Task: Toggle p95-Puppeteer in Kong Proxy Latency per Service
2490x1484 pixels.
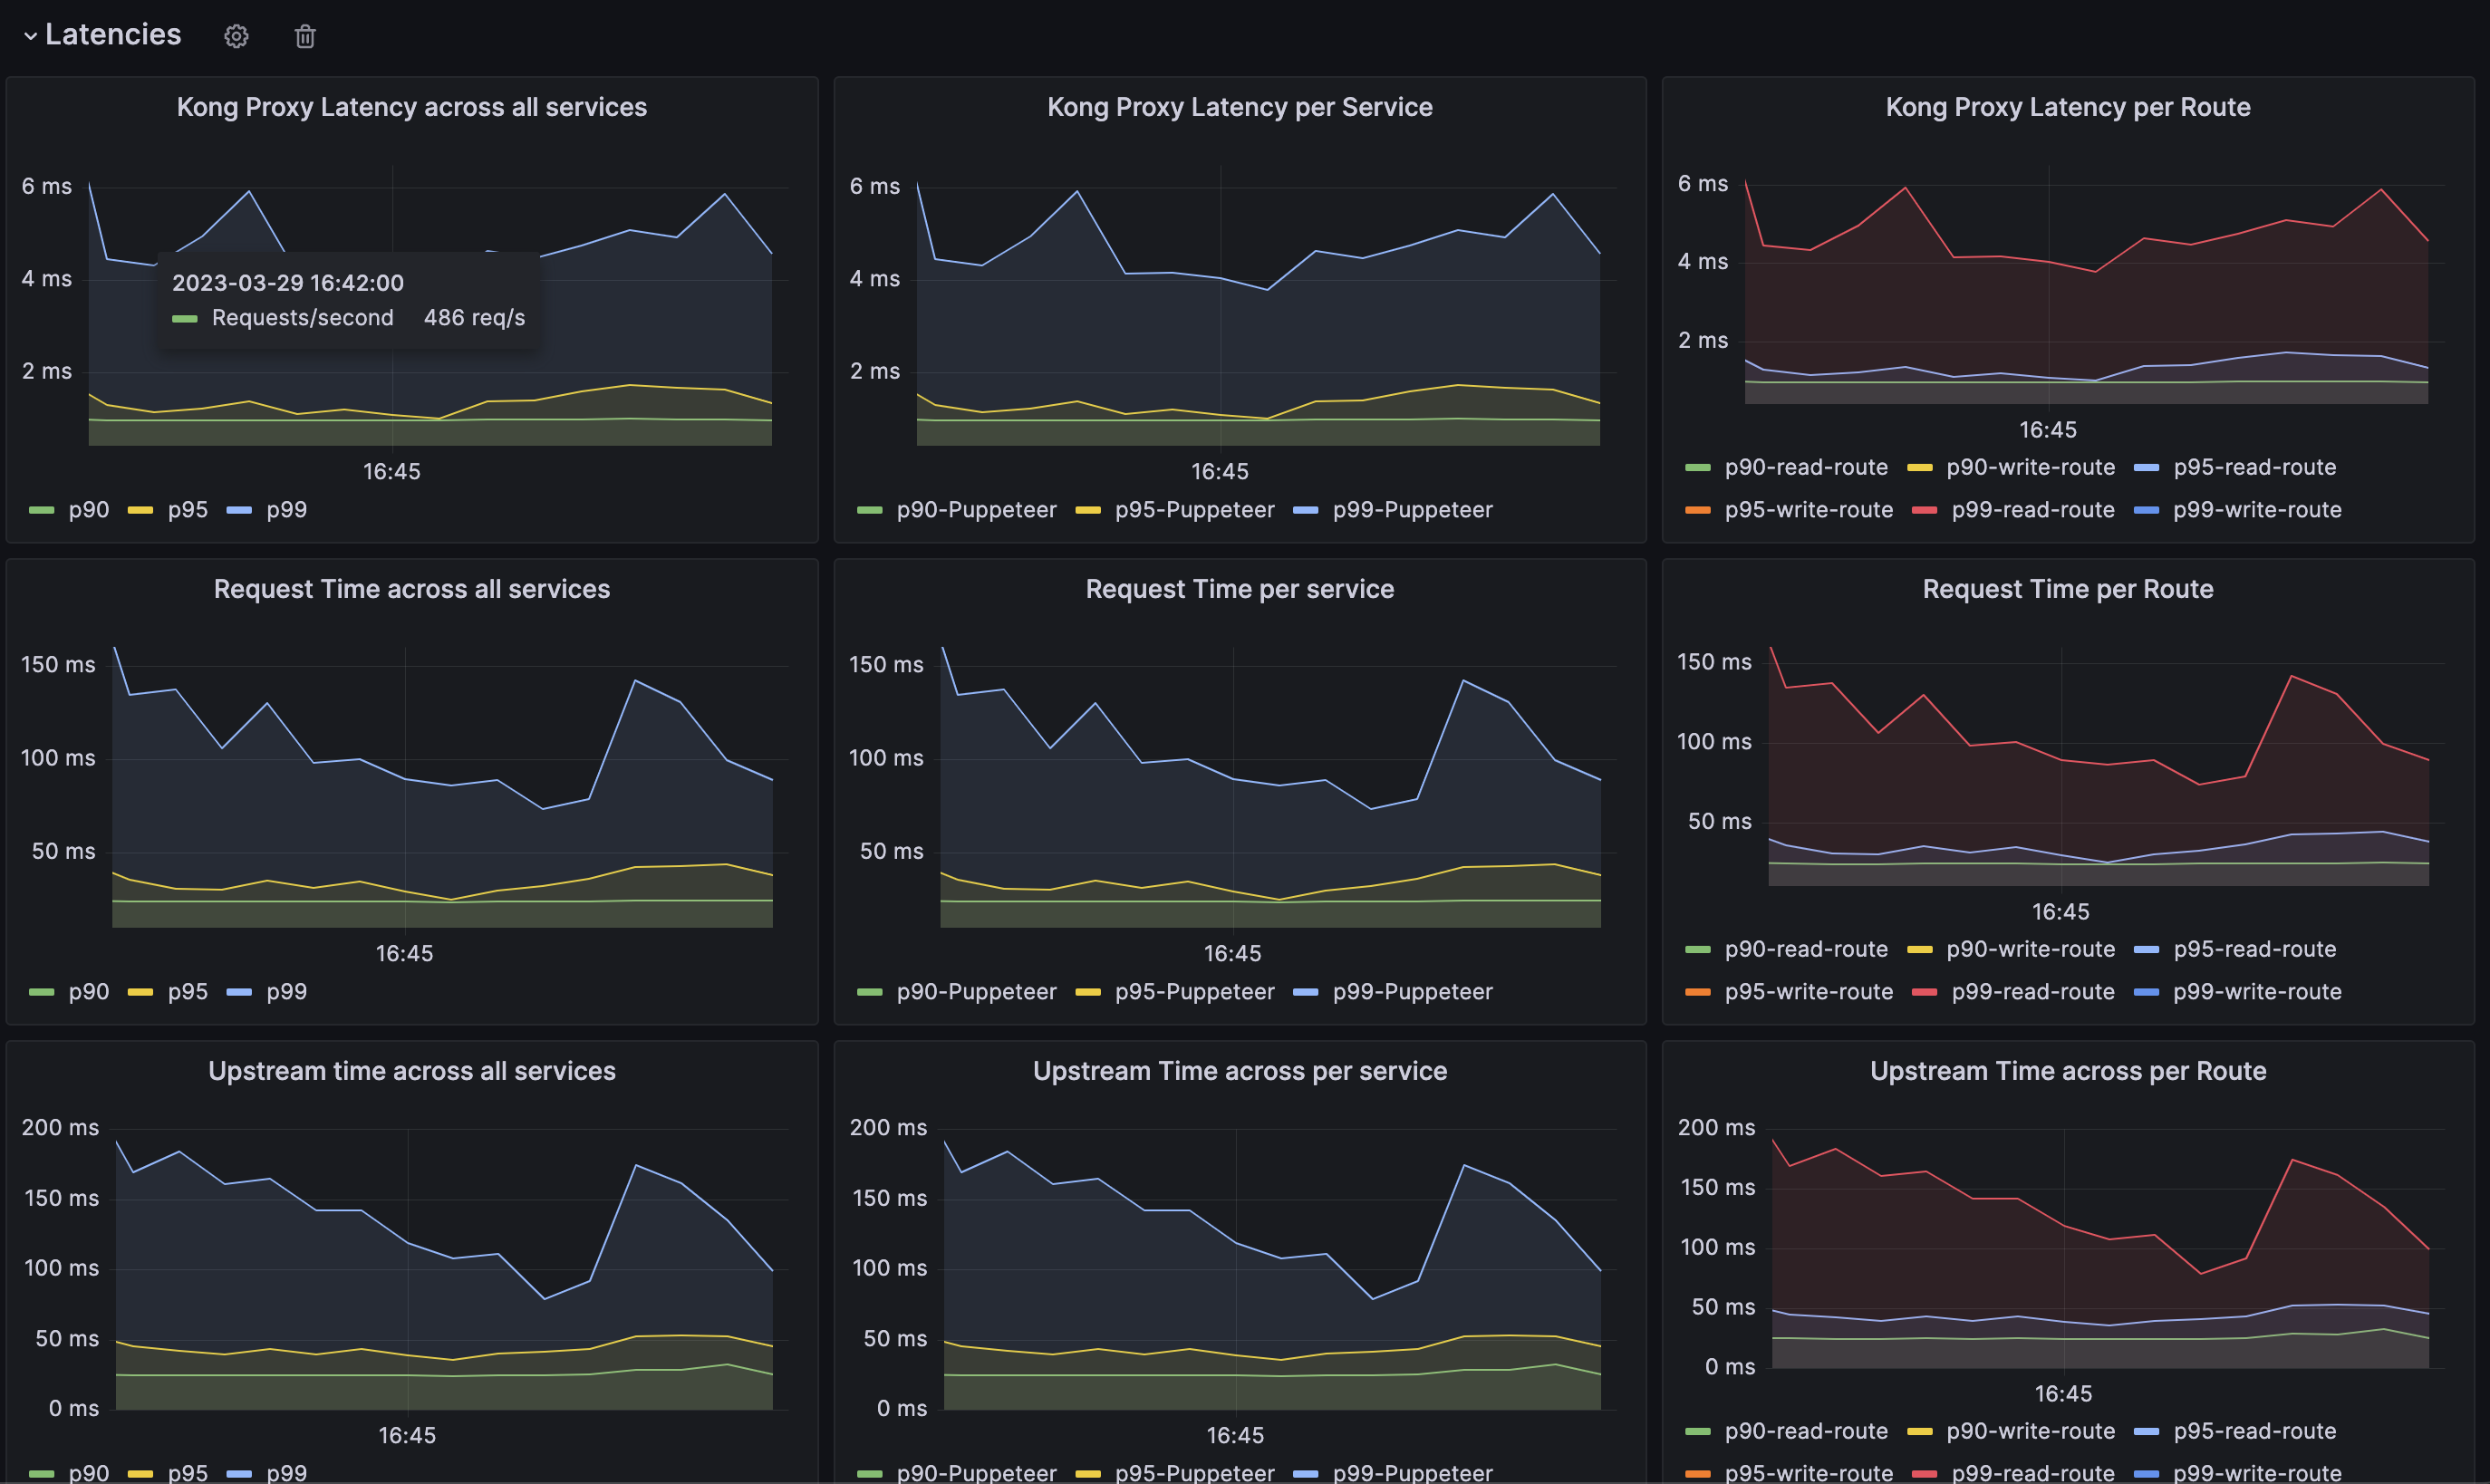Action: coord(1194,510)
